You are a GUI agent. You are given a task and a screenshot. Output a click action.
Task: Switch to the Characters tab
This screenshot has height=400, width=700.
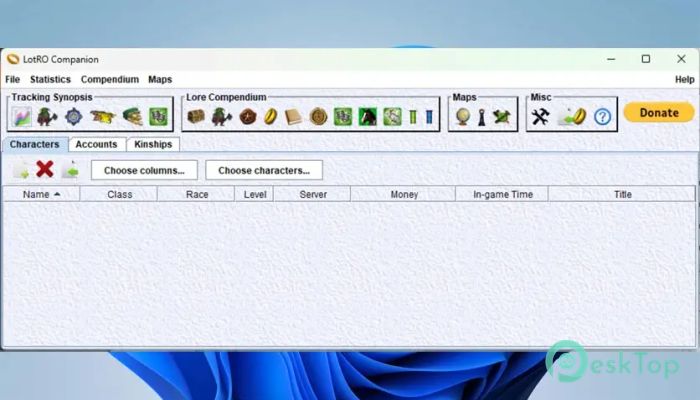35,144
